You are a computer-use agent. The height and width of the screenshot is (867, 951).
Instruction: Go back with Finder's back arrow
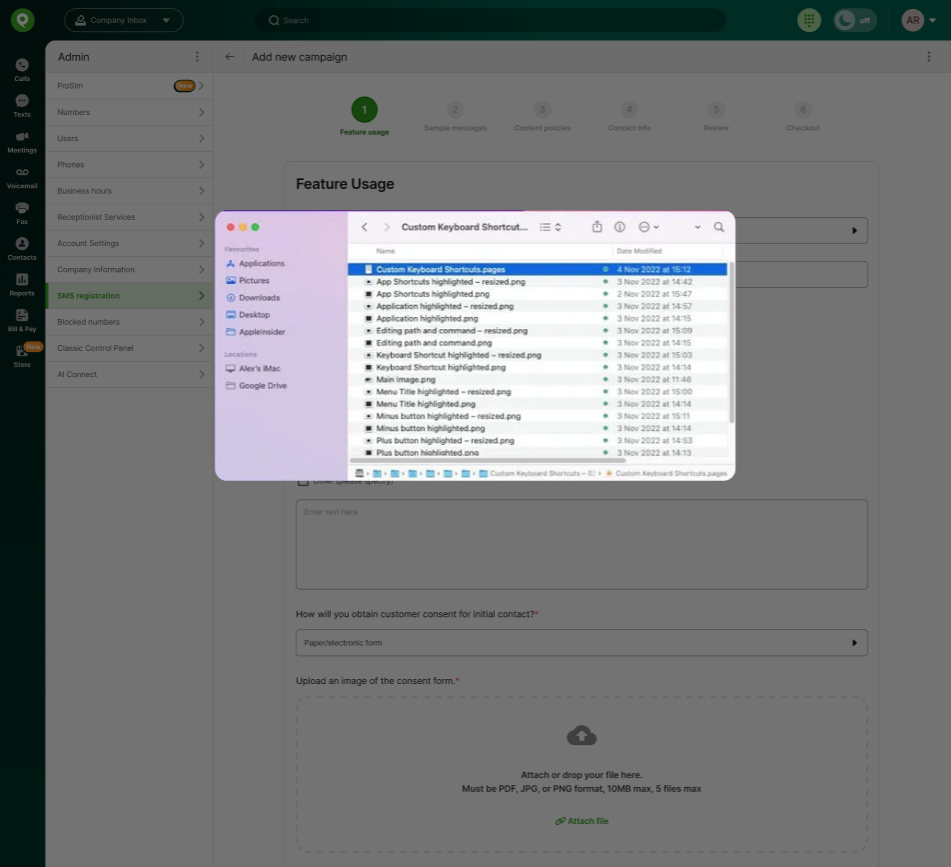[x=364, y=227]
